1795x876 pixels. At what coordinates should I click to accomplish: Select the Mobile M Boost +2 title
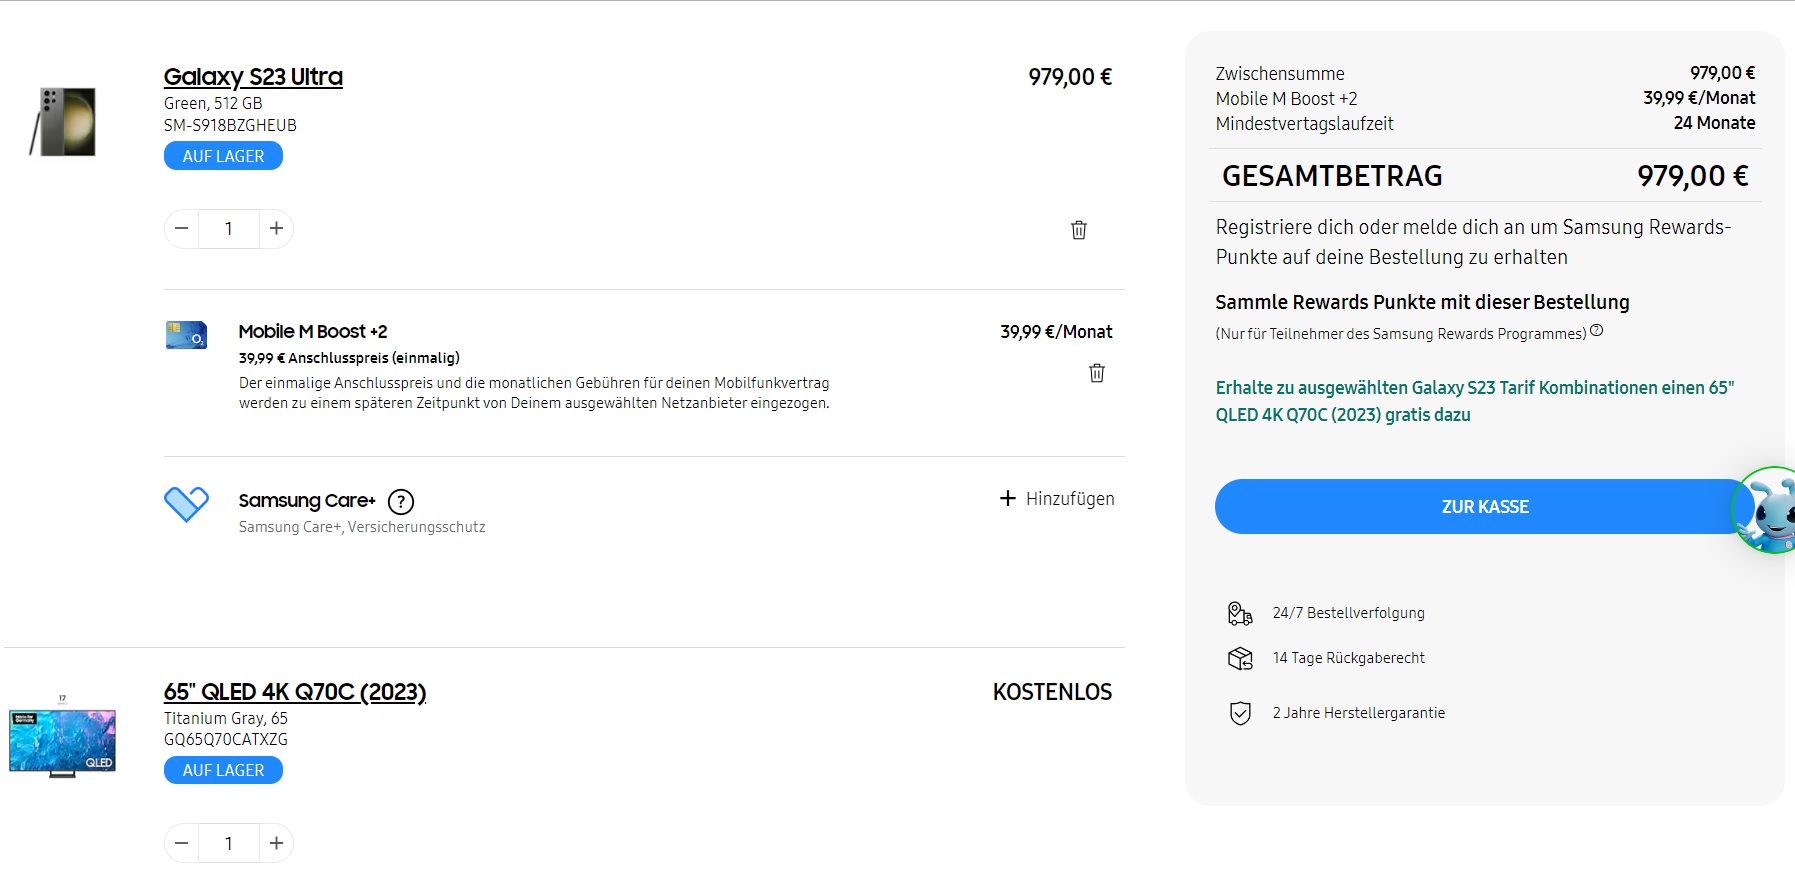point(313,332)
